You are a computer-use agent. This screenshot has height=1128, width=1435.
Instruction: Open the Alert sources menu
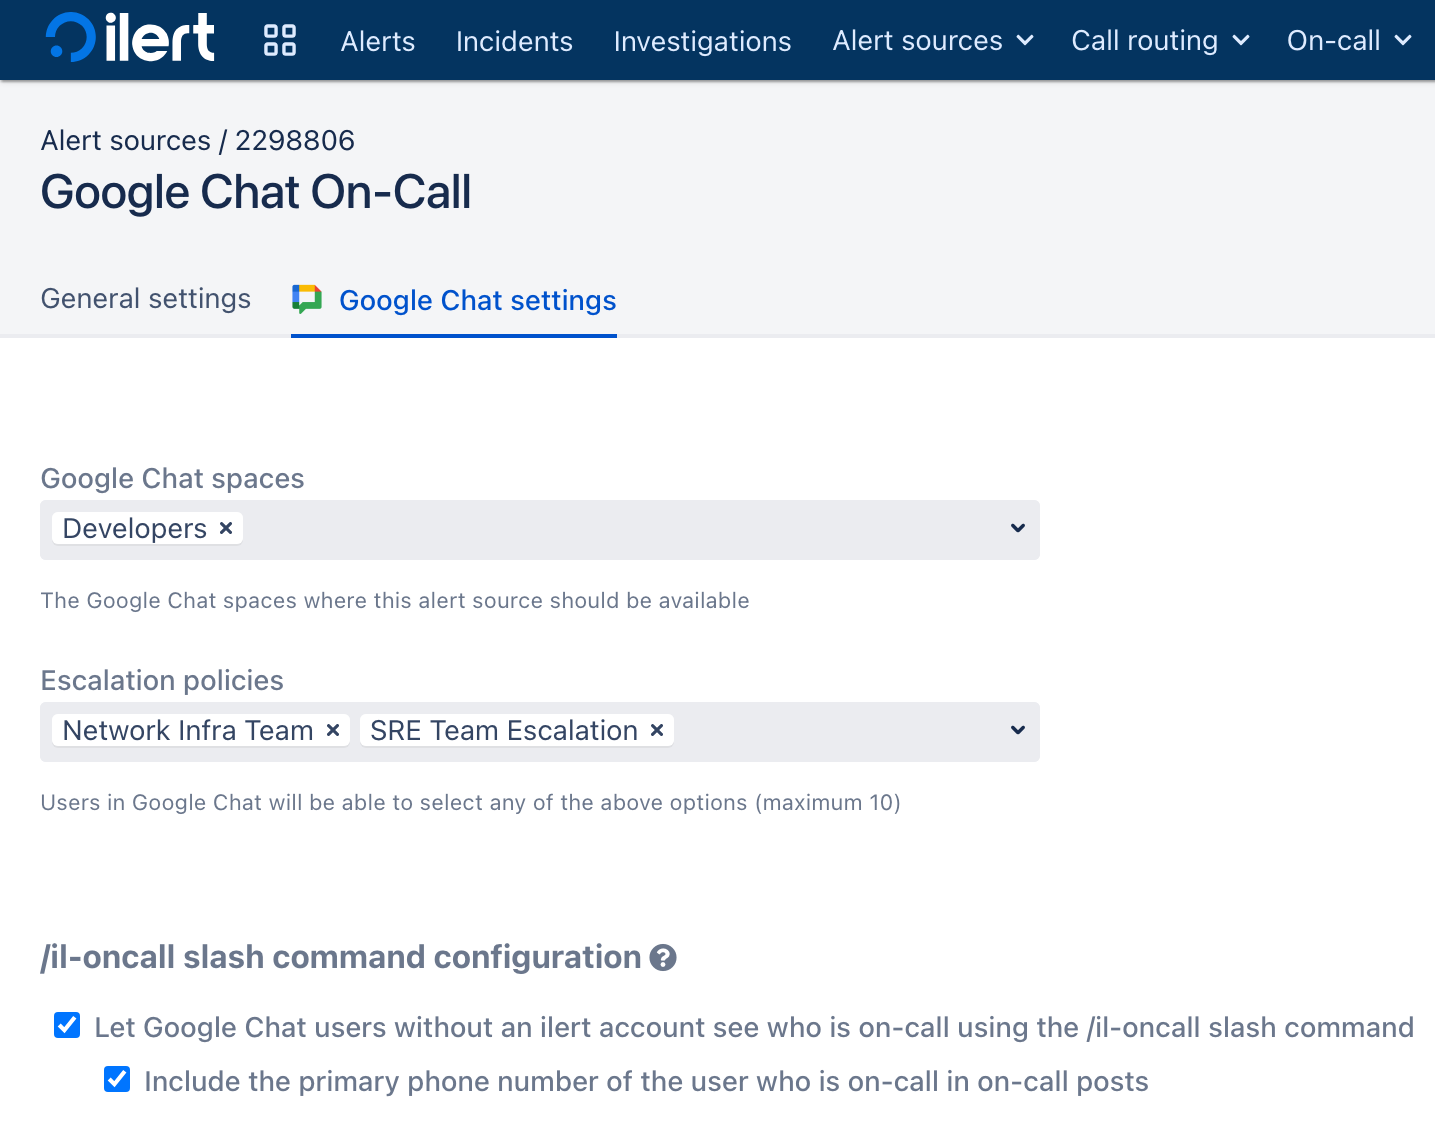tap(932, 41)
